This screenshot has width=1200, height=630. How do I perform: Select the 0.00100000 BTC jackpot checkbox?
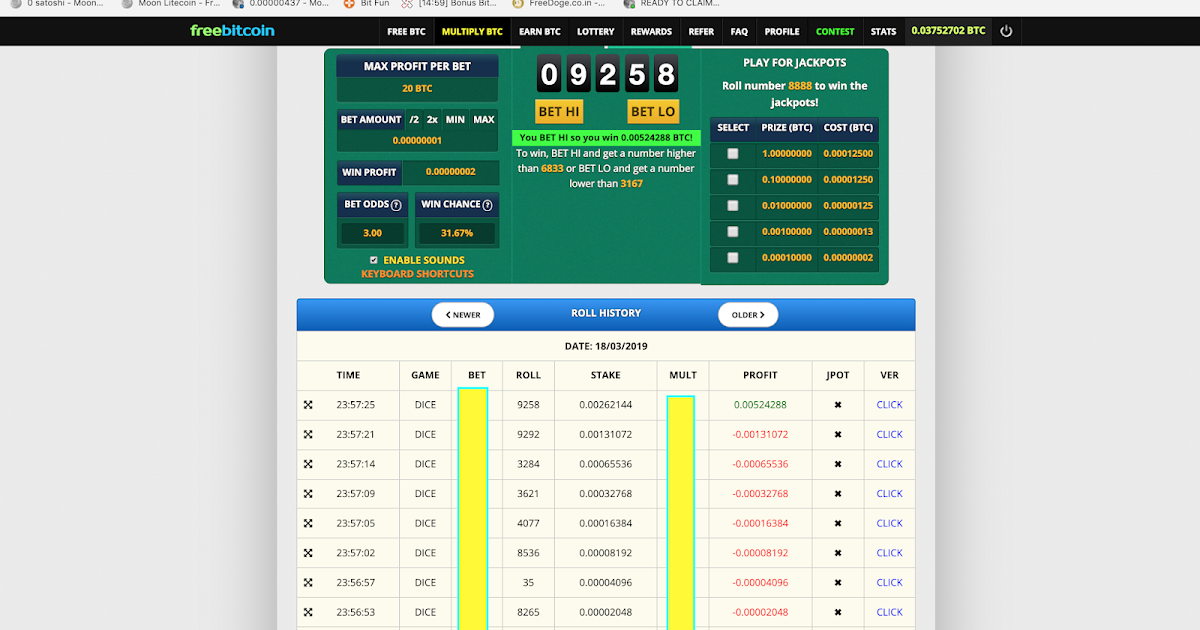tap(733, 232)
